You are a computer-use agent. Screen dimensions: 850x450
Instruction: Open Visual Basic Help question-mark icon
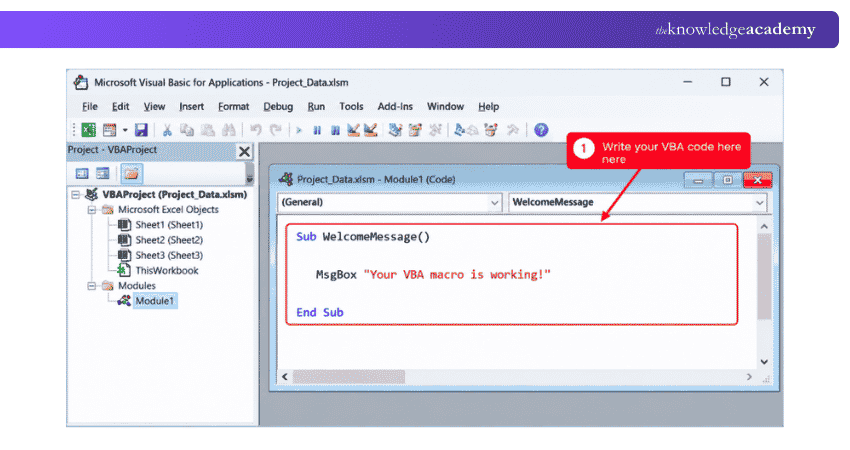coord(541,130)
